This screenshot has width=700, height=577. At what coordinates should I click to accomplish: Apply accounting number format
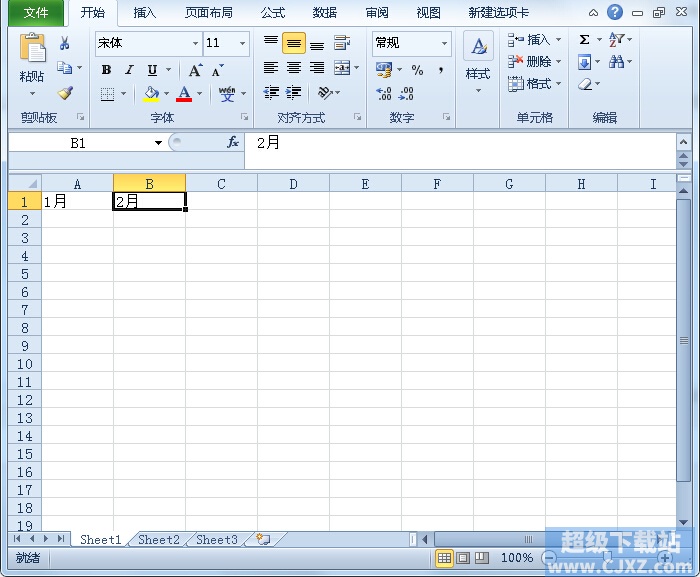click(384, 70)
